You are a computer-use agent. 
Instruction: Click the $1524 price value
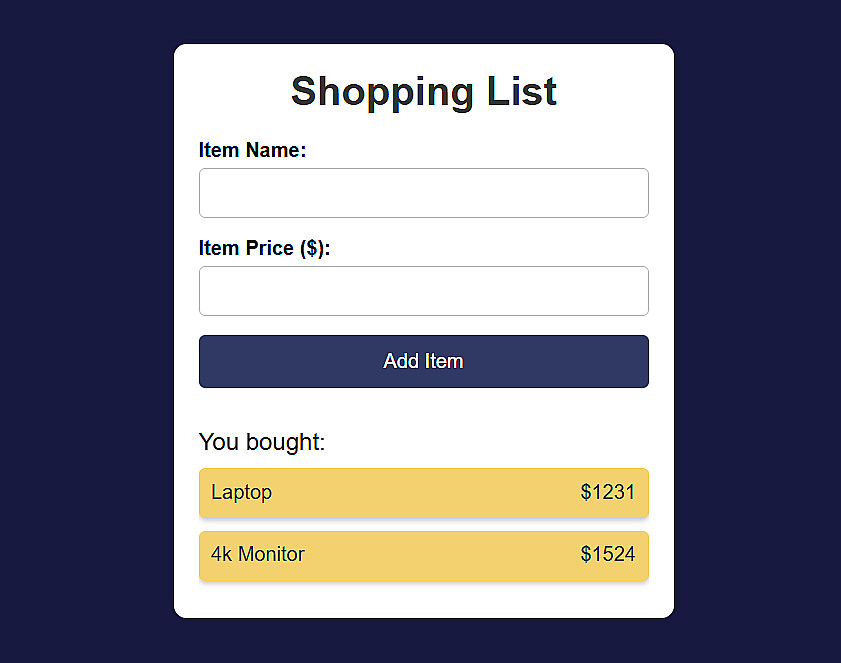click(607, 554)
